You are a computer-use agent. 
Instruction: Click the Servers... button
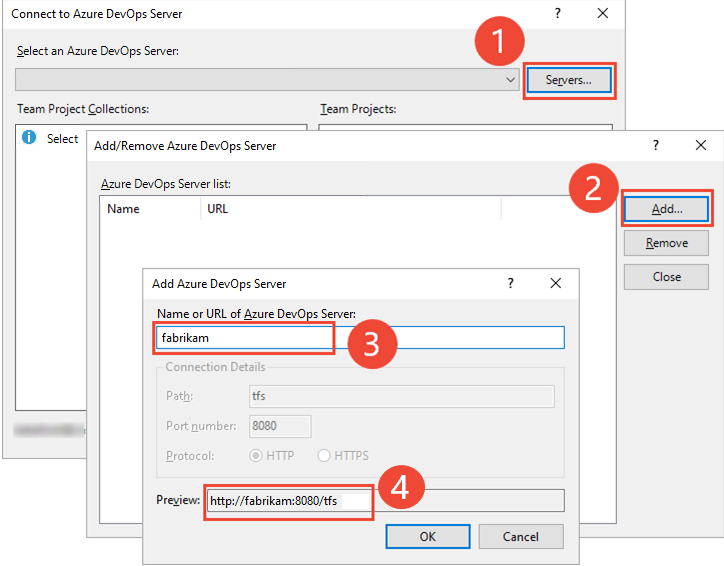(x=569, y=80)
